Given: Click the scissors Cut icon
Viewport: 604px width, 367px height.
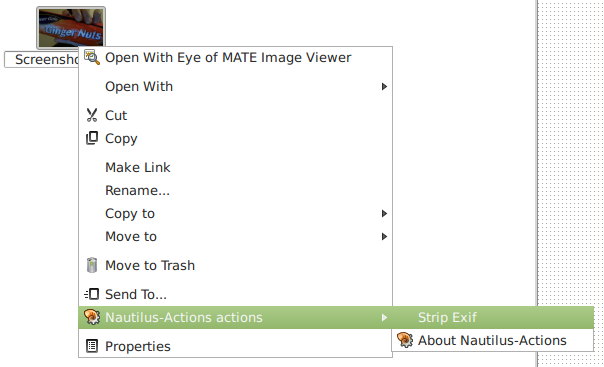Looking at the screenshot, I should 92,115.
